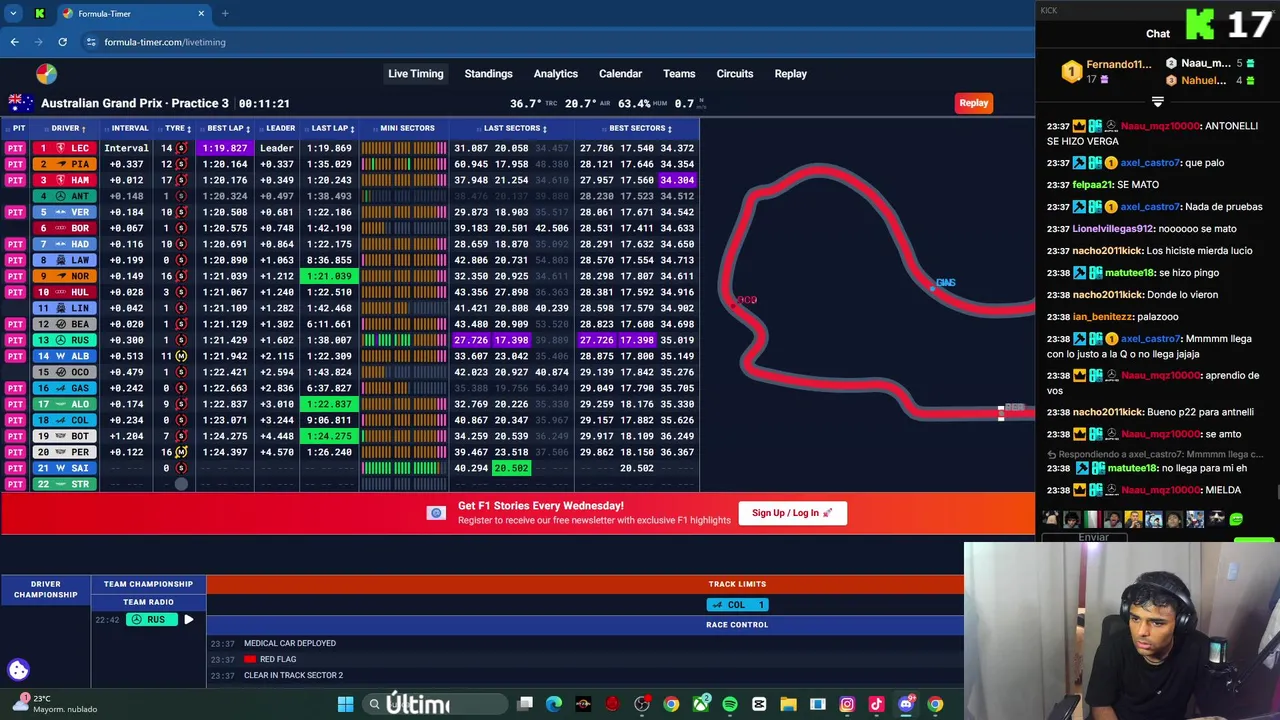Image resolution: width=1280 pixels, height=720 pixels.
Task: Sort table by Last Sectors column
Action: click(x=514, y=128)
